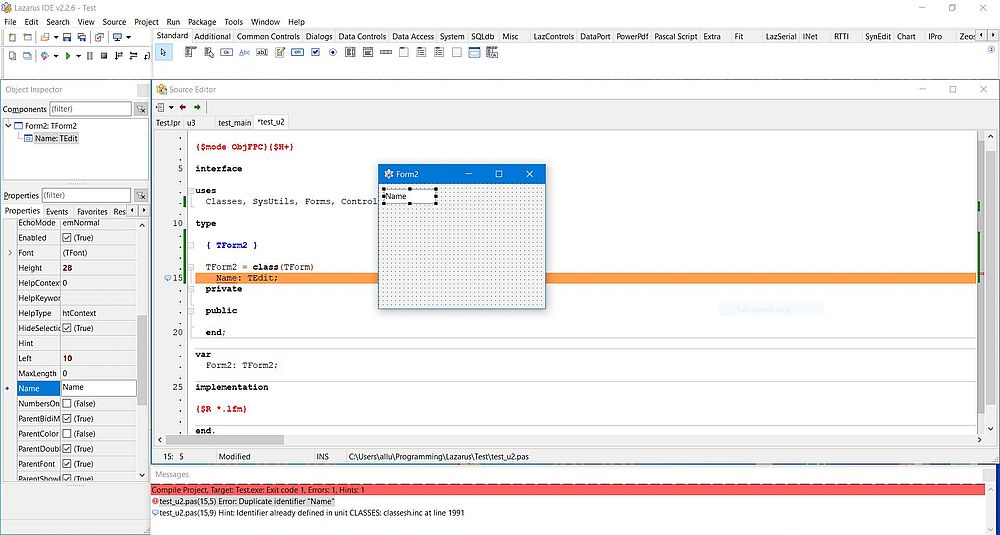Screen dimensions: 1000x535
Task: Switch to the Events tab in Object Inspector
Action: (x=57, y=211)
